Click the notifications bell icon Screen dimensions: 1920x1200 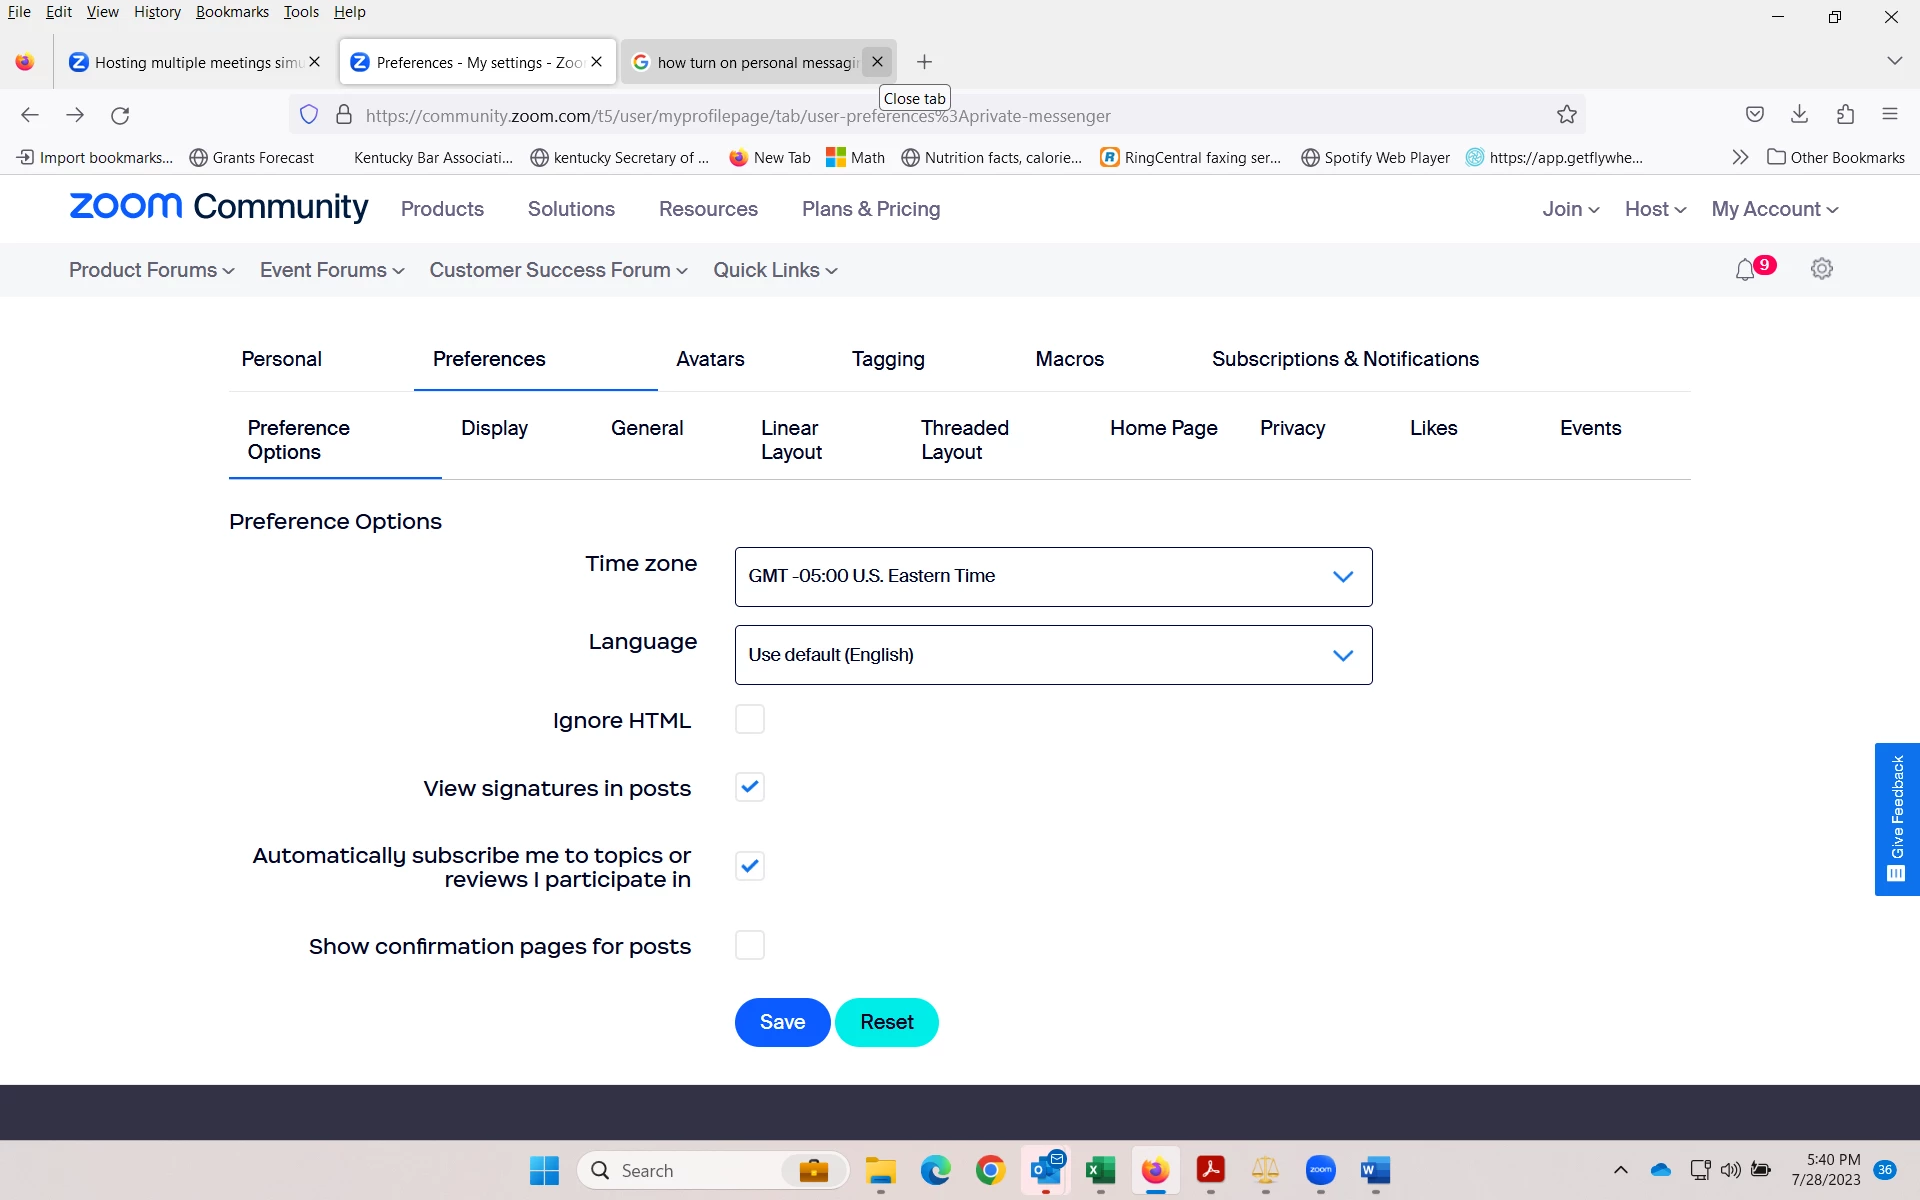(x=1745, y=270)
